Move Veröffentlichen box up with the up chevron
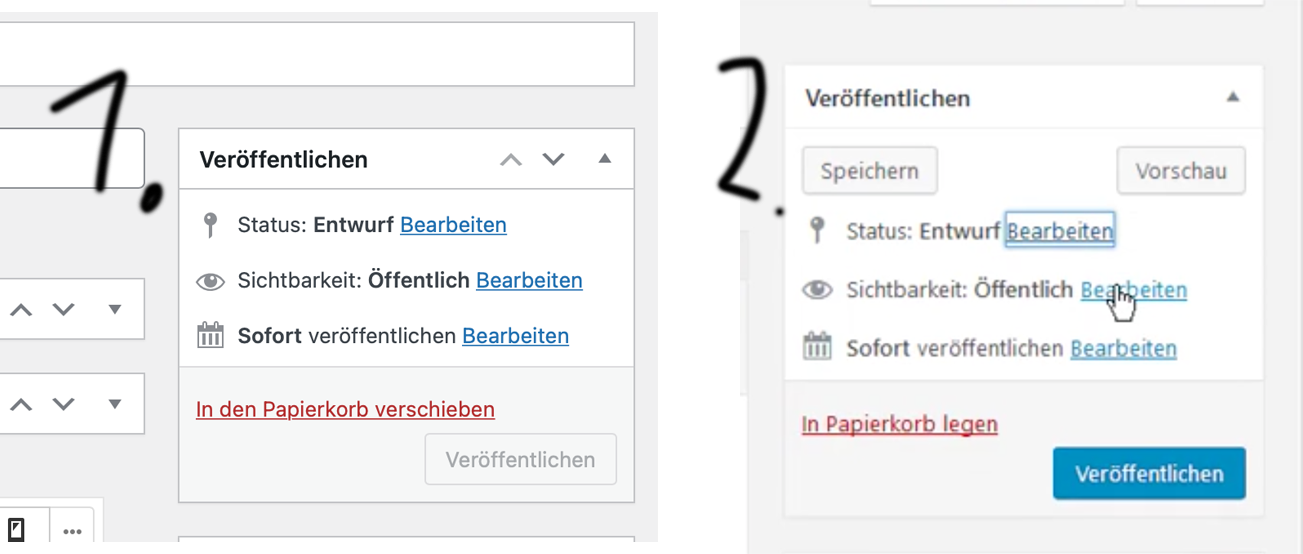This screenshot has height=554, width=1303. click(511, 160)
